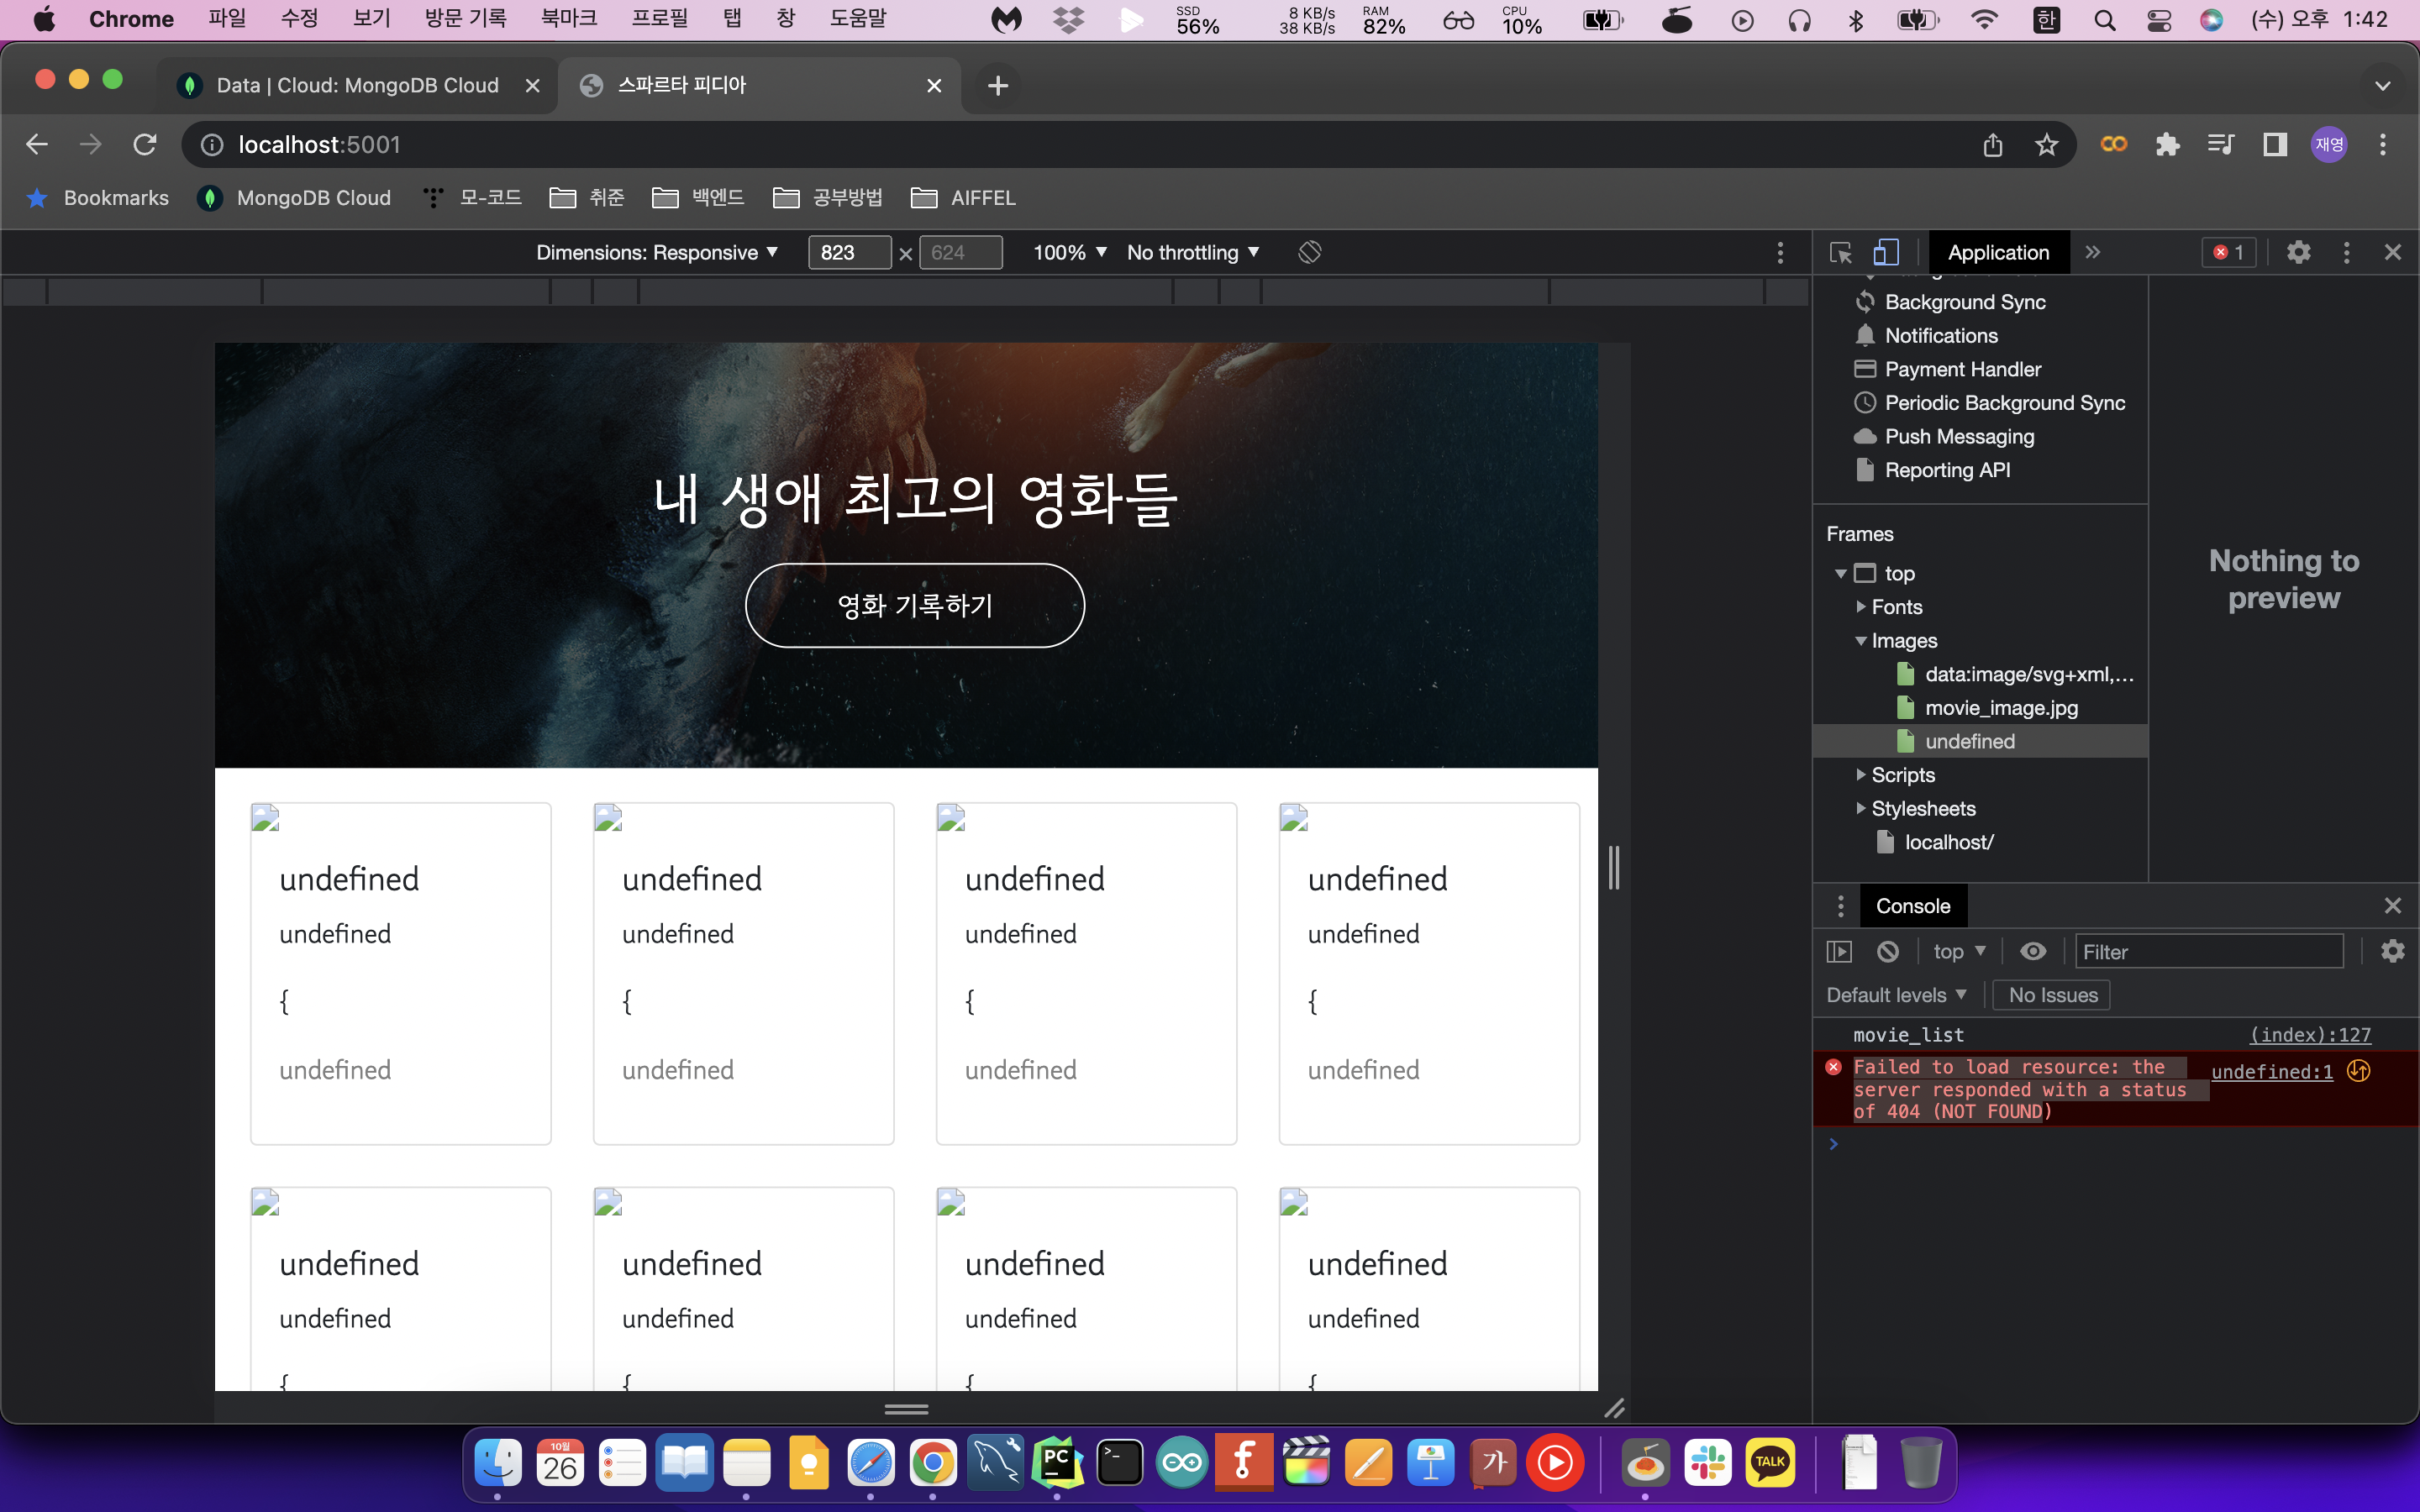Share this page via share icon
Viewport: 2420px width, 1512px height.
1993,145
